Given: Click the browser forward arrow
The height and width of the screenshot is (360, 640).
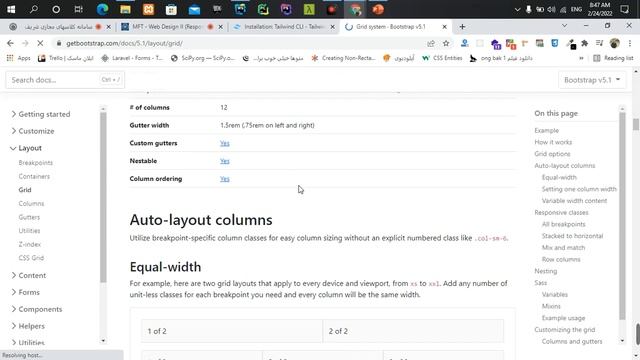Looking at the screenshot, I should coord(25,43).
